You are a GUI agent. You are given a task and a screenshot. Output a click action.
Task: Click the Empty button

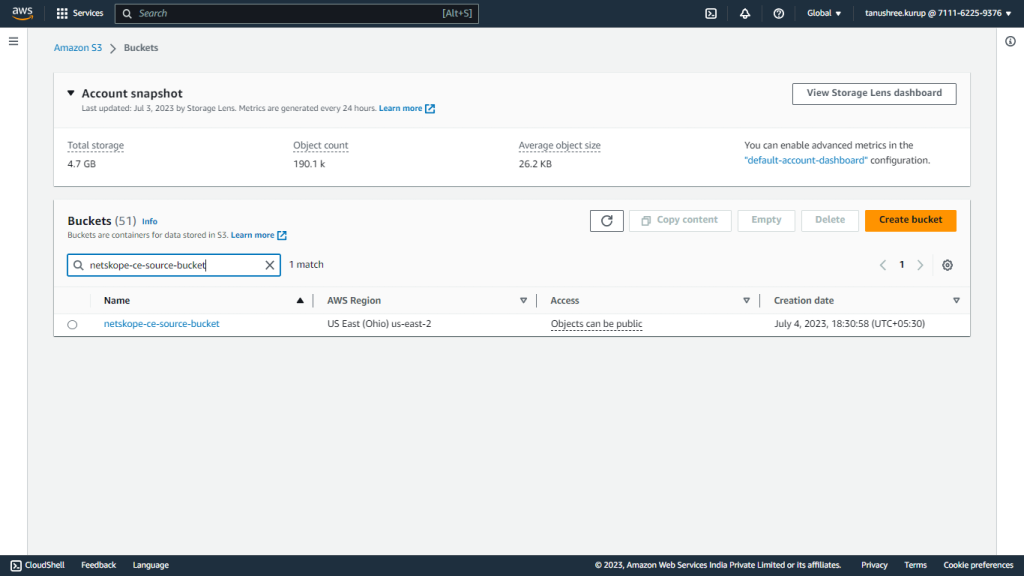point(766,221)
